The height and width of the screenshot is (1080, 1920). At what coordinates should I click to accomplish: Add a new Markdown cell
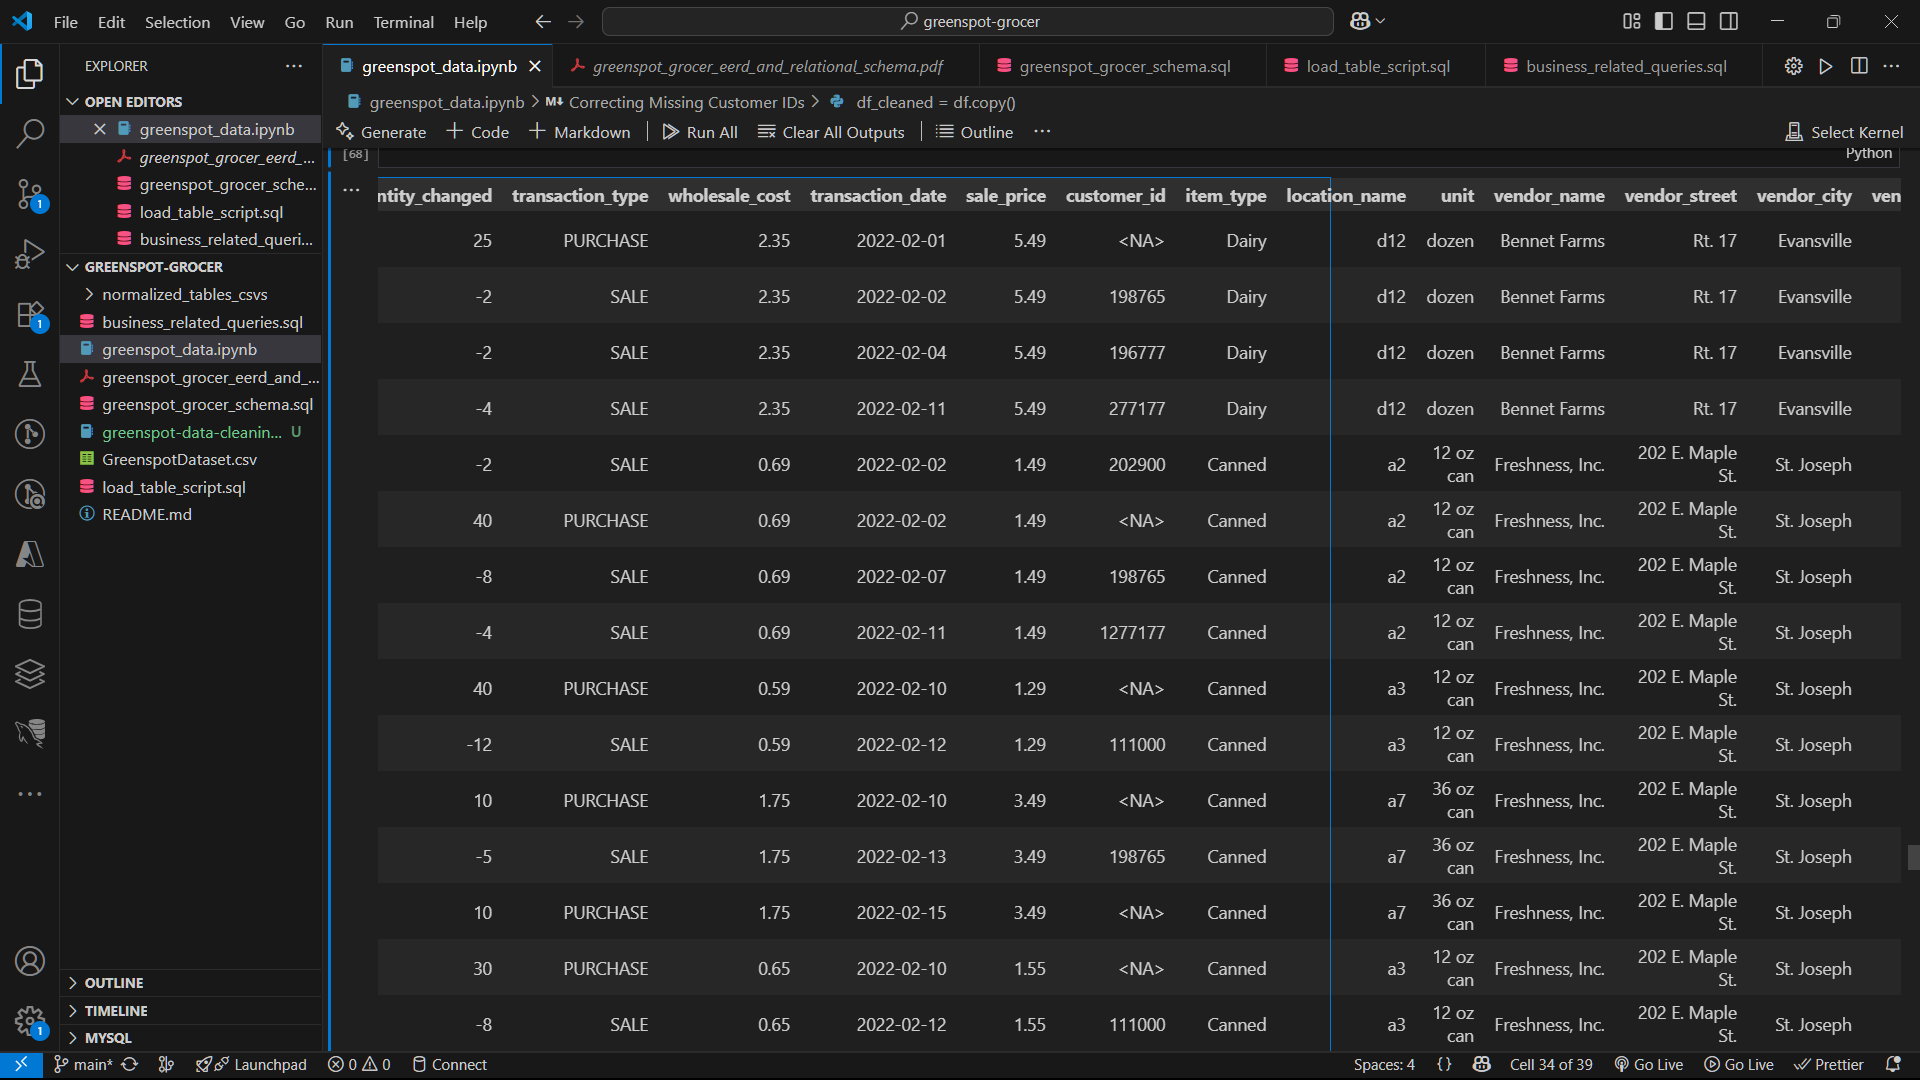[580, 132]
